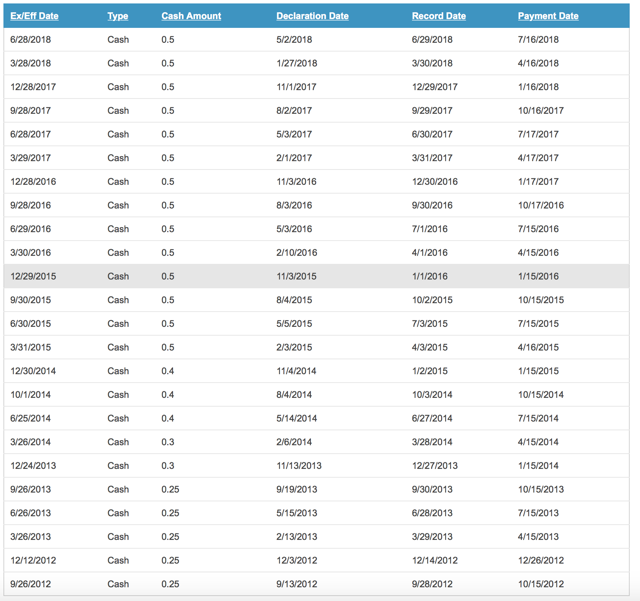640x601 pixels.
Task: Select the 6/30/2015 ex-date cell
Action: pos(31,324)
